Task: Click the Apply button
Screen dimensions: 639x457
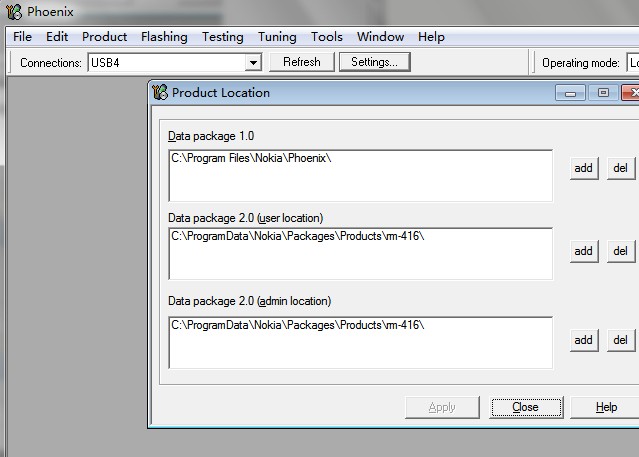Action: pyautogui.click(x=442, y=407)
